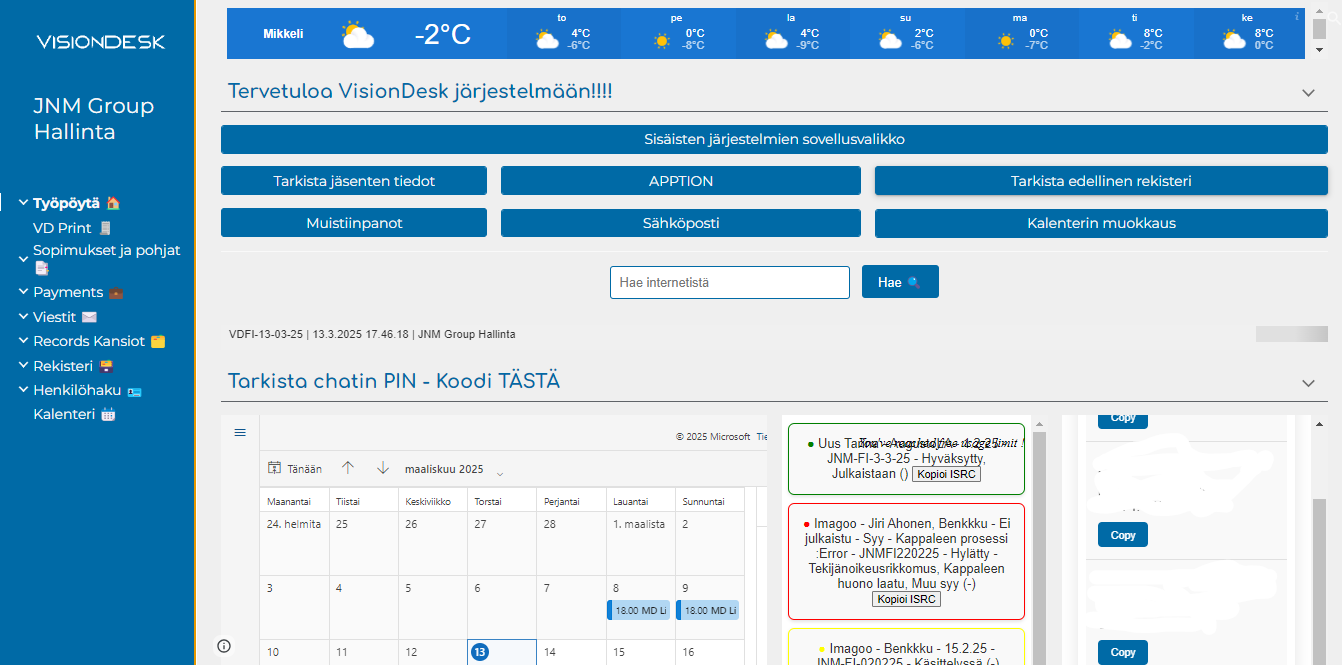Expand the Records Kansiot sidebar section
Viewport: 1342px width, 665px height.
[x=89, y=341]
